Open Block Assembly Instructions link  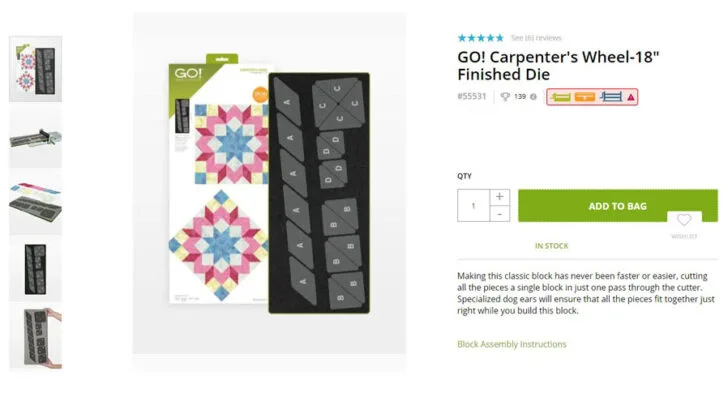tap(512, 344)
